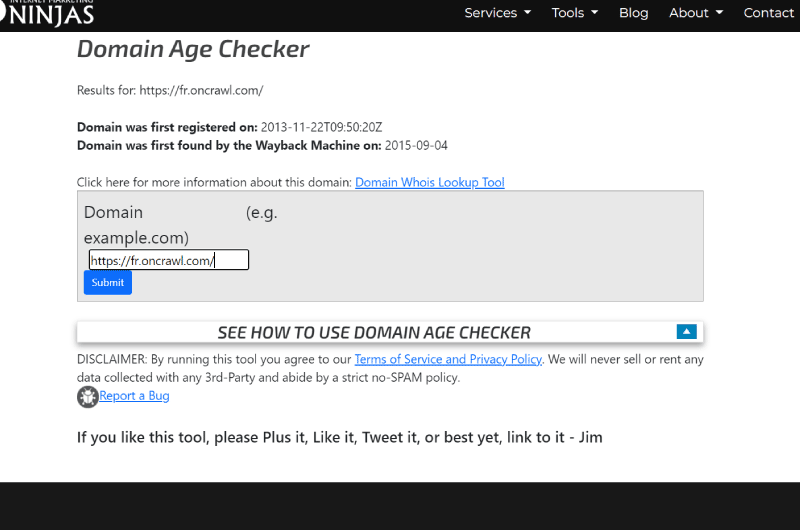Click the 'Results for: https://fr.oncrawl.com/' text

[x=170, y=90]
